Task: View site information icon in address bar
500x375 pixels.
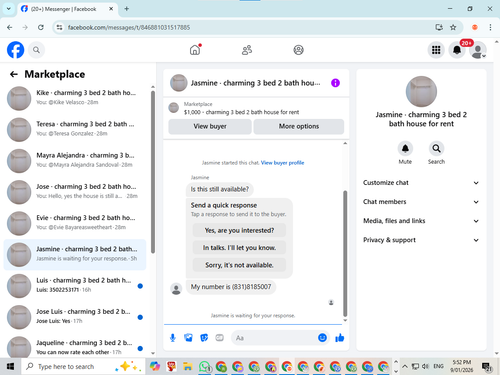Action: click(59, 27)
